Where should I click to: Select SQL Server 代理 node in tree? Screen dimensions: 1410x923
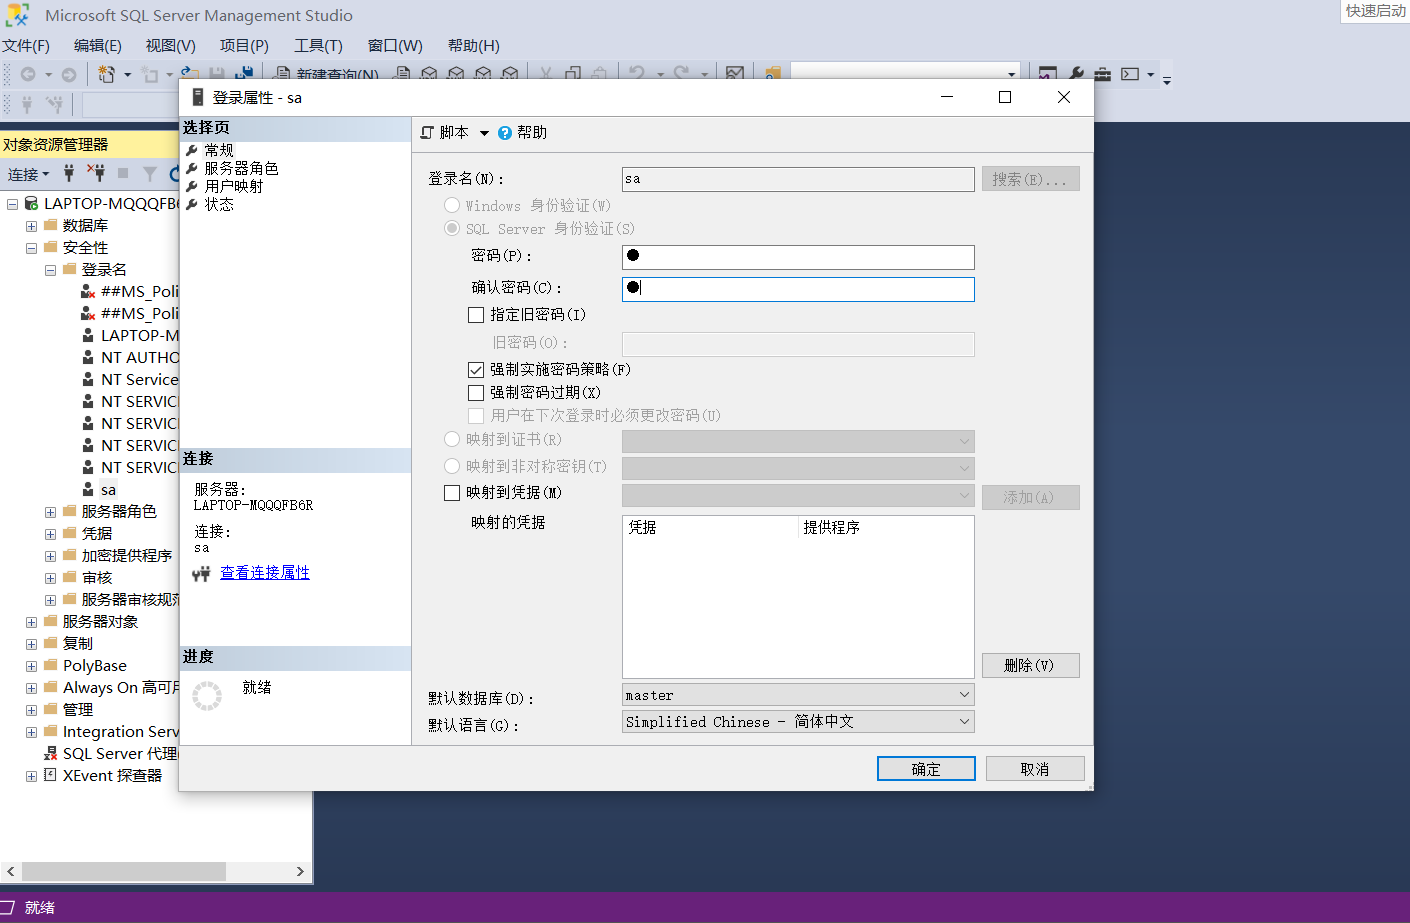tap(119, 754)
